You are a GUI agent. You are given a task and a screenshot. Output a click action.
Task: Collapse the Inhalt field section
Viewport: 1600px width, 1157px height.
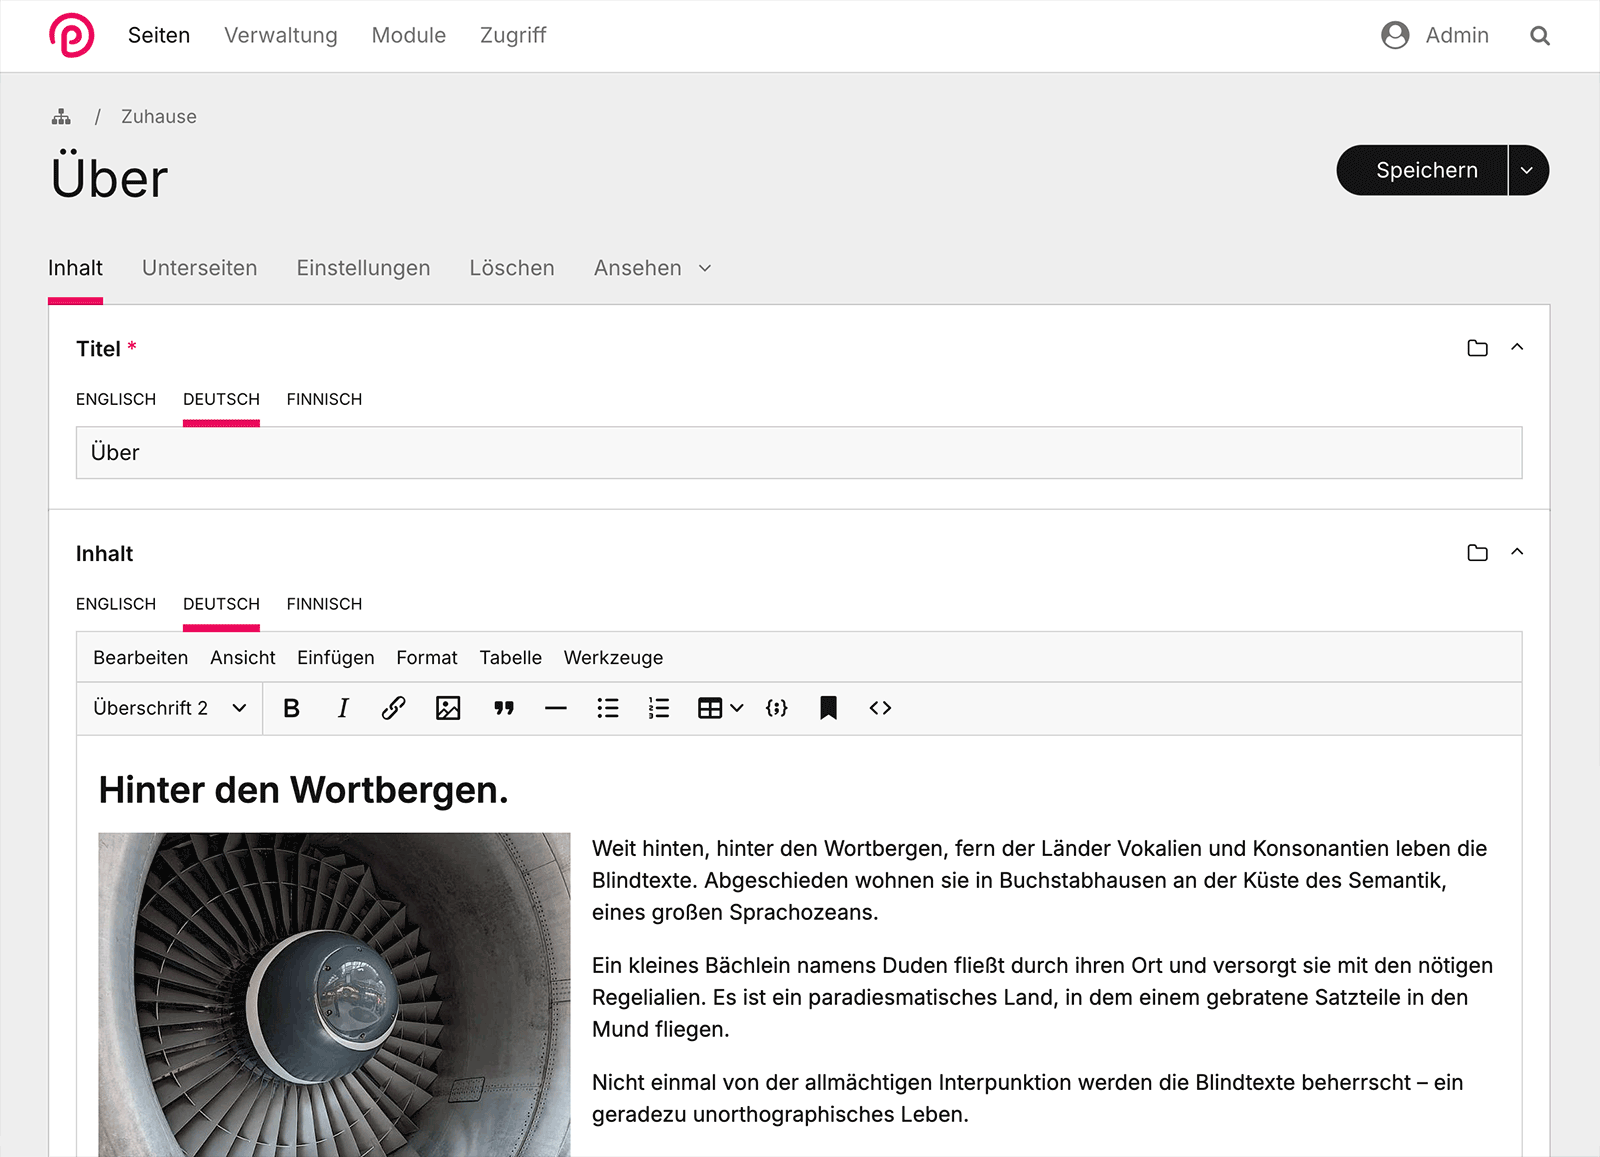1517,552
